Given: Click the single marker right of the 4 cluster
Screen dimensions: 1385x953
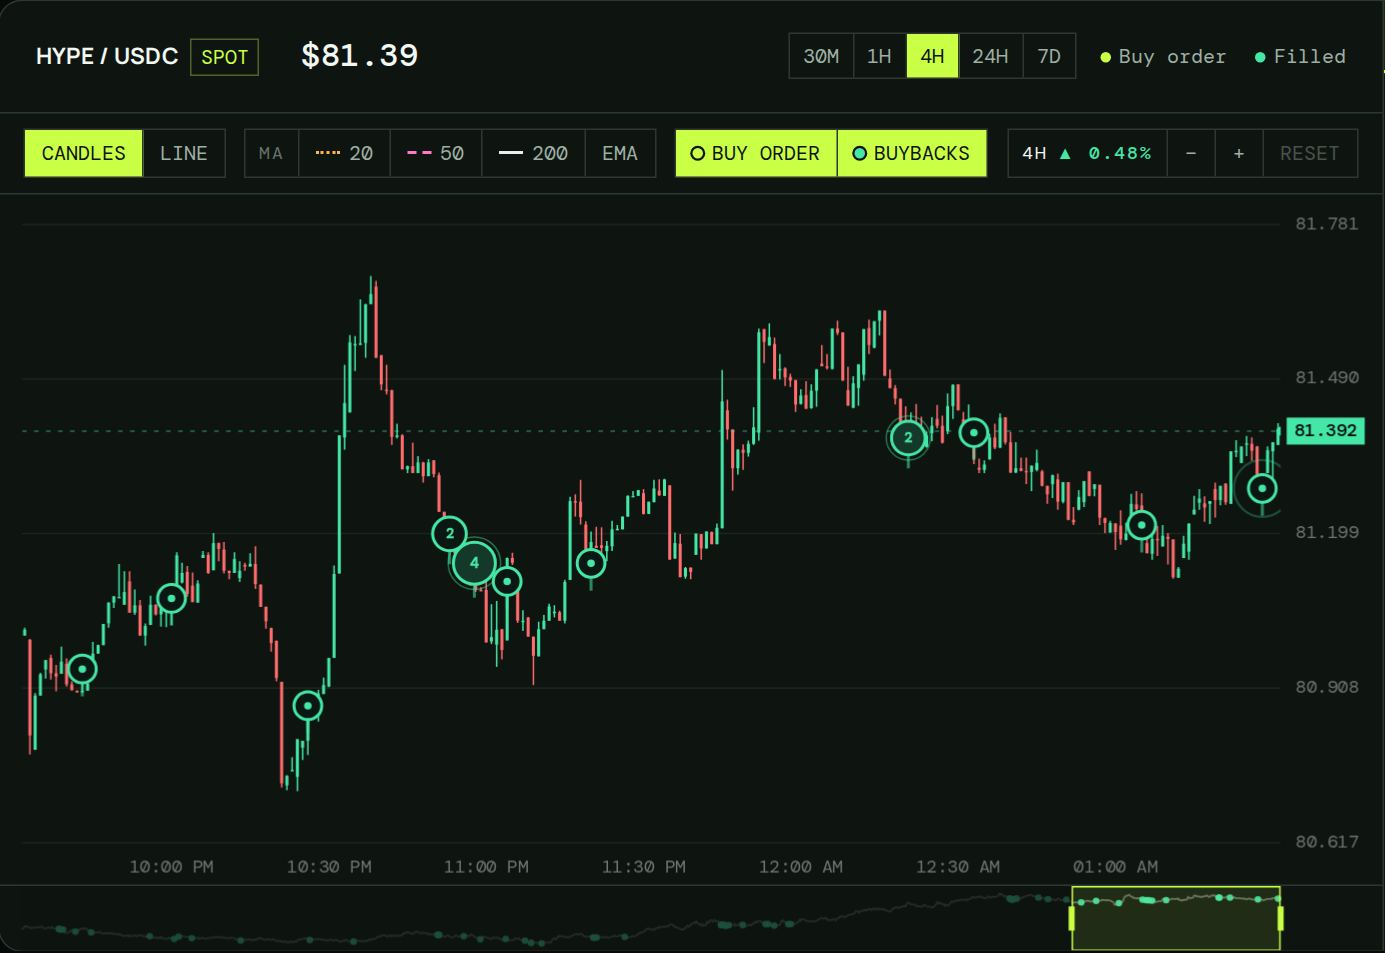Looking at the screenshot, I should click(507, 581).
